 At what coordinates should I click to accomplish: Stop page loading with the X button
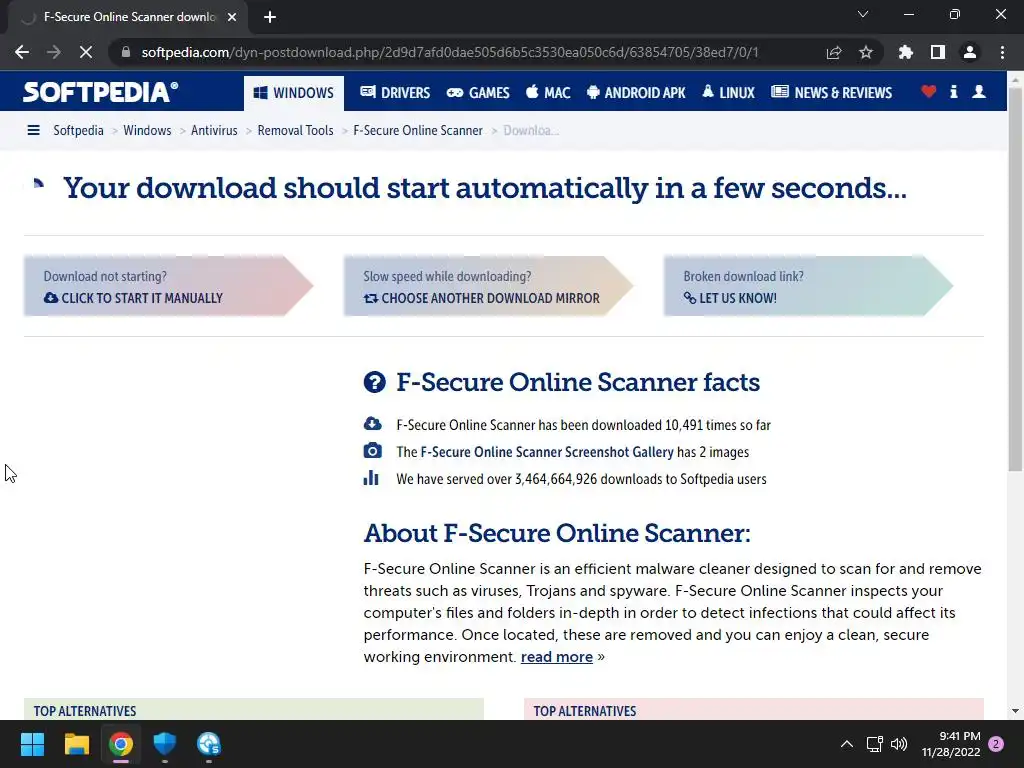[86, 52]
